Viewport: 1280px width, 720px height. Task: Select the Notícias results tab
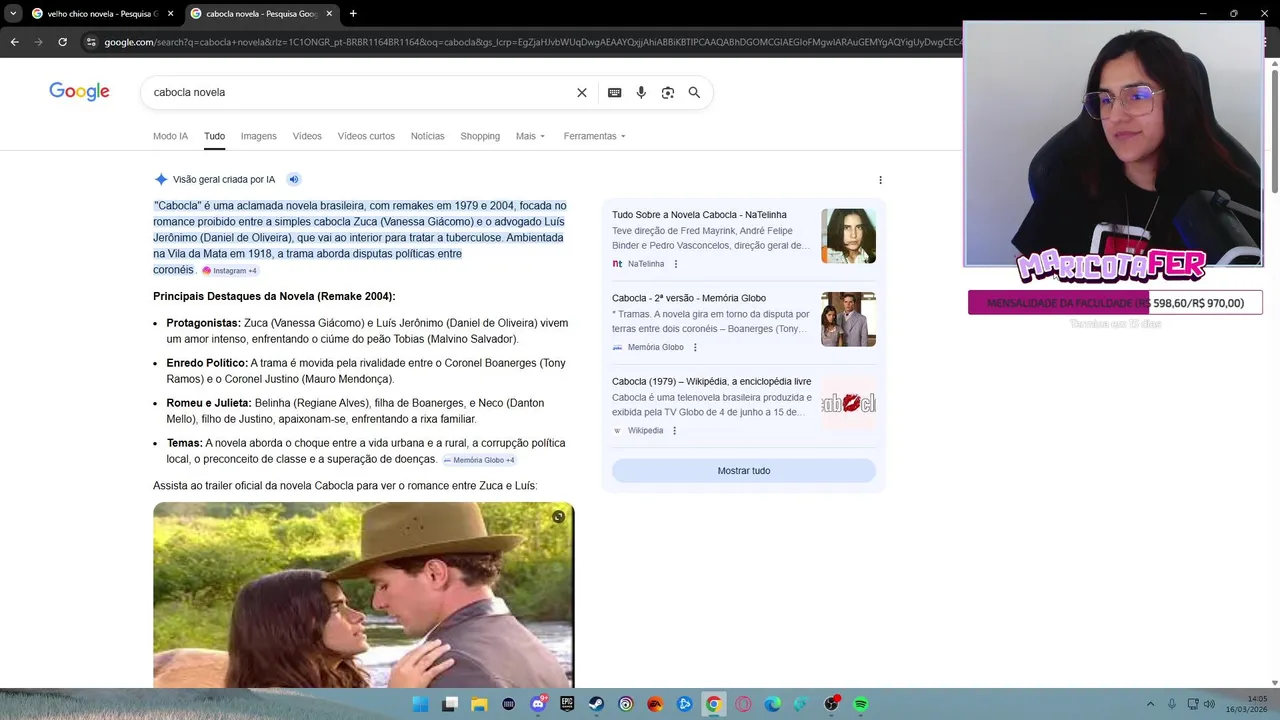click(427, 136)
